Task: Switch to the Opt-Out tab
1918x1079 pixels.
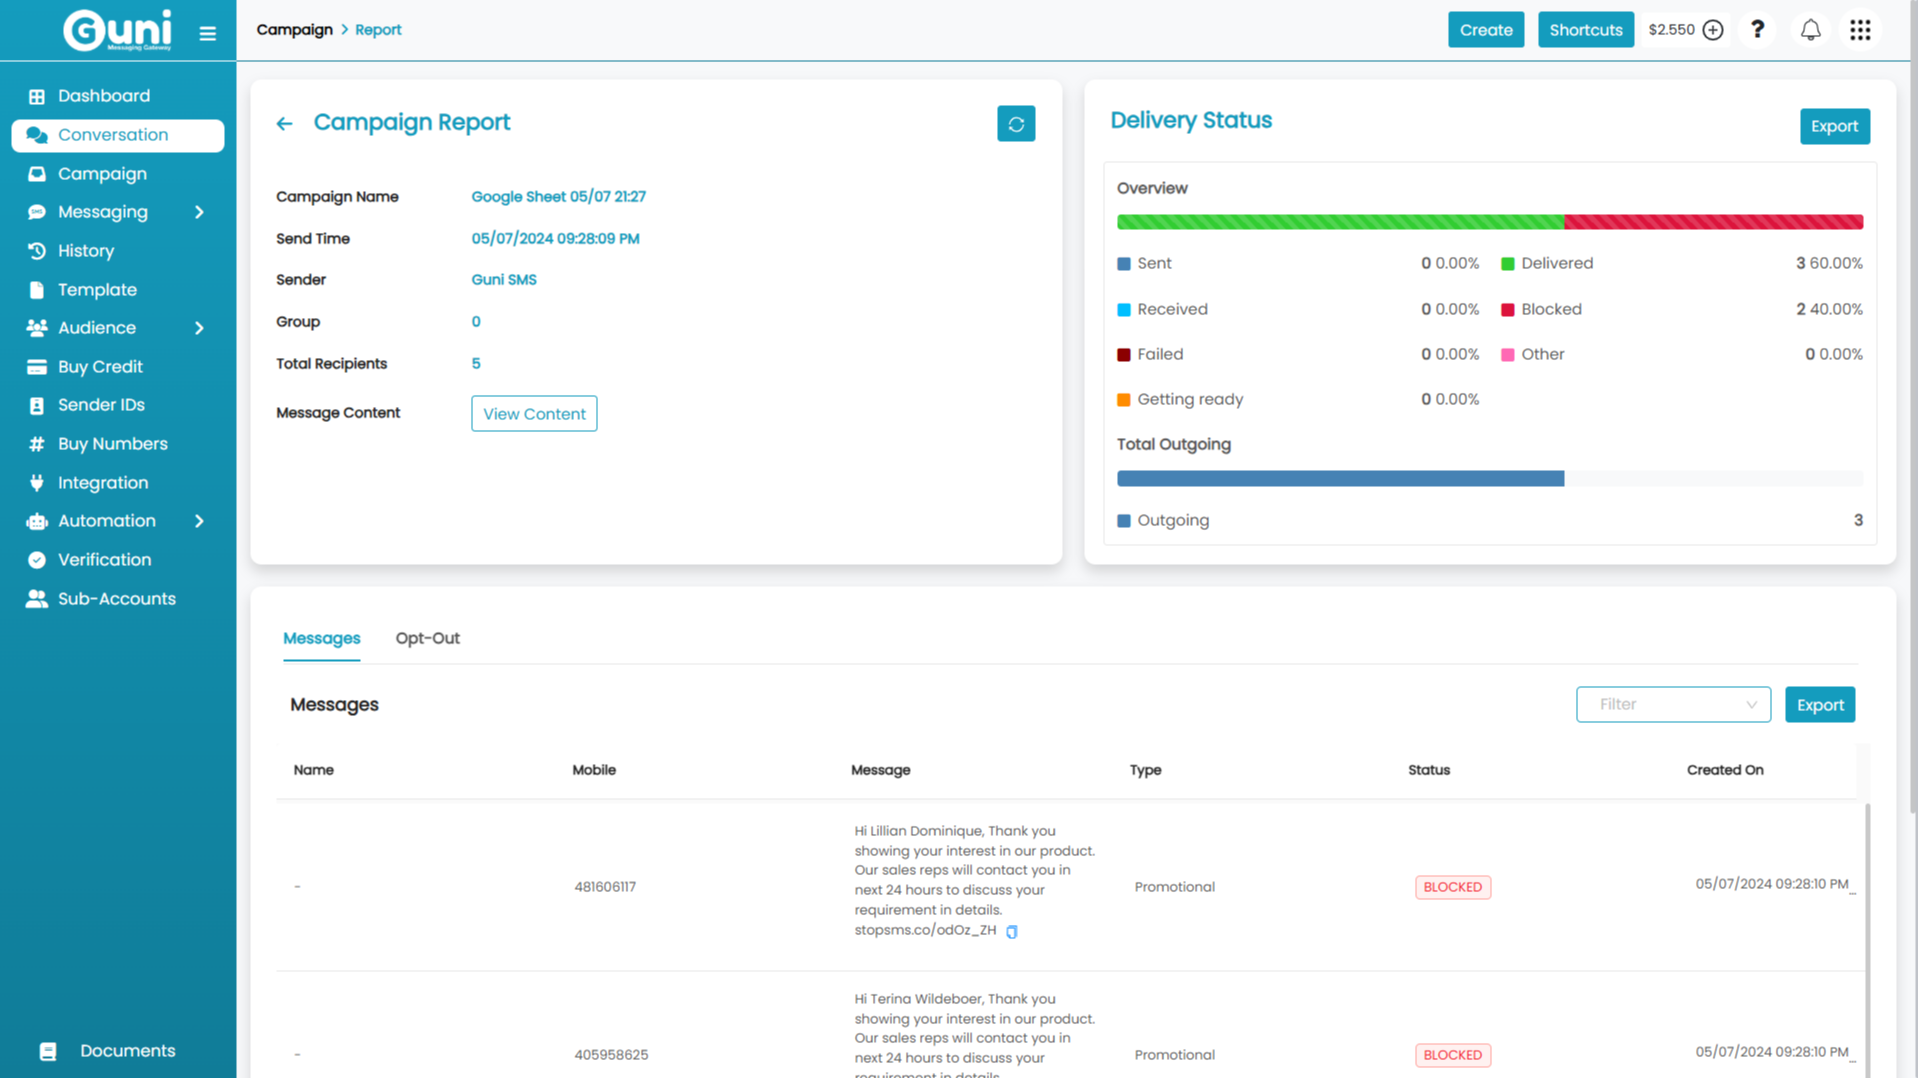Action: (427, 638)
